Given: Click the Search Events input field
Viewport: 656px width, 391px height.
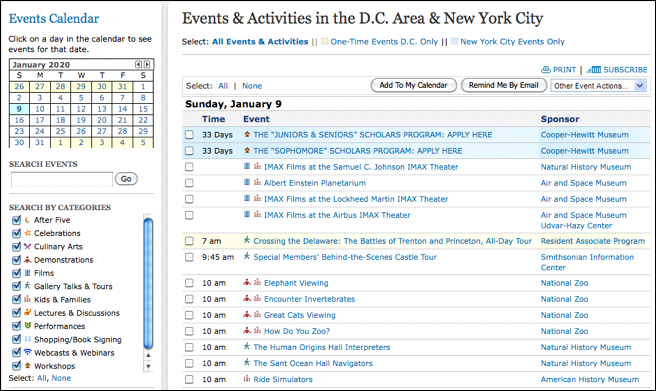Looking at the screenshot, I should 62,179.
